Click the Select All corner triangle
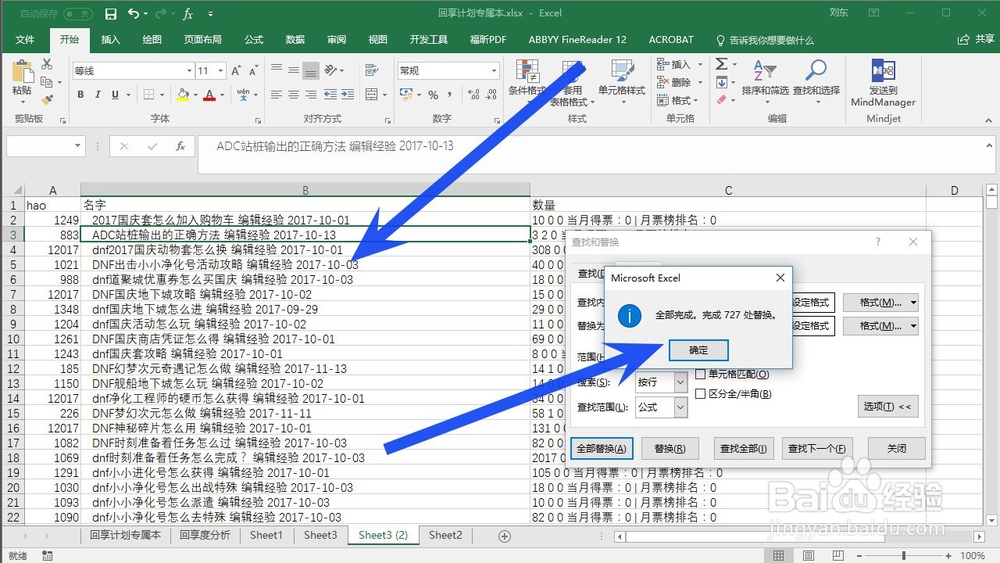The image size is (1000, 563). 17,190
